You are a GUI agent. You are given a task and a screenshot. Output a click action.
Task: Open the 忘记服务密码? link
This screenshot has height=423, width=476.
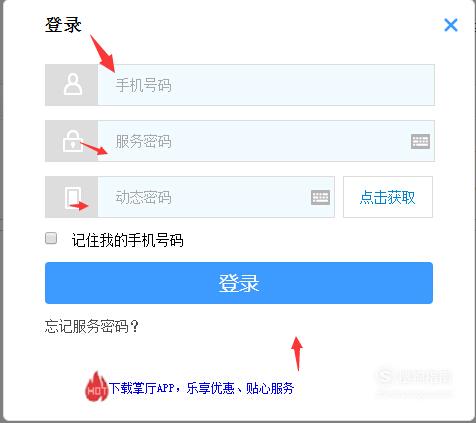click(92, 326)
